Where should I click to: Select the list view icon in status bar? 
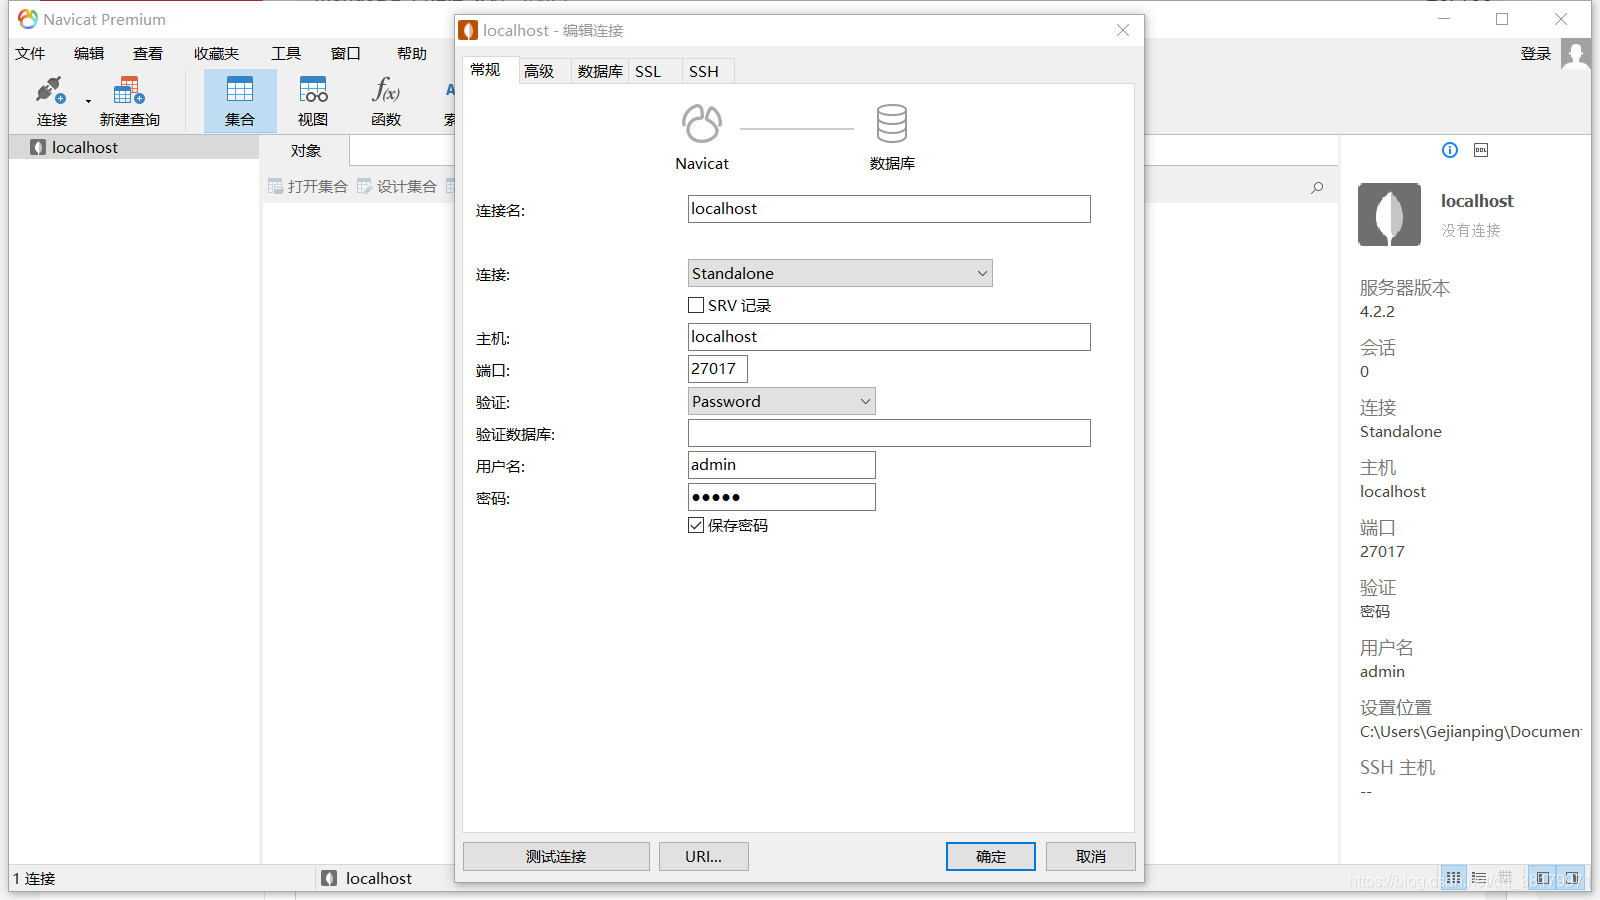(x=1478, y=877)
